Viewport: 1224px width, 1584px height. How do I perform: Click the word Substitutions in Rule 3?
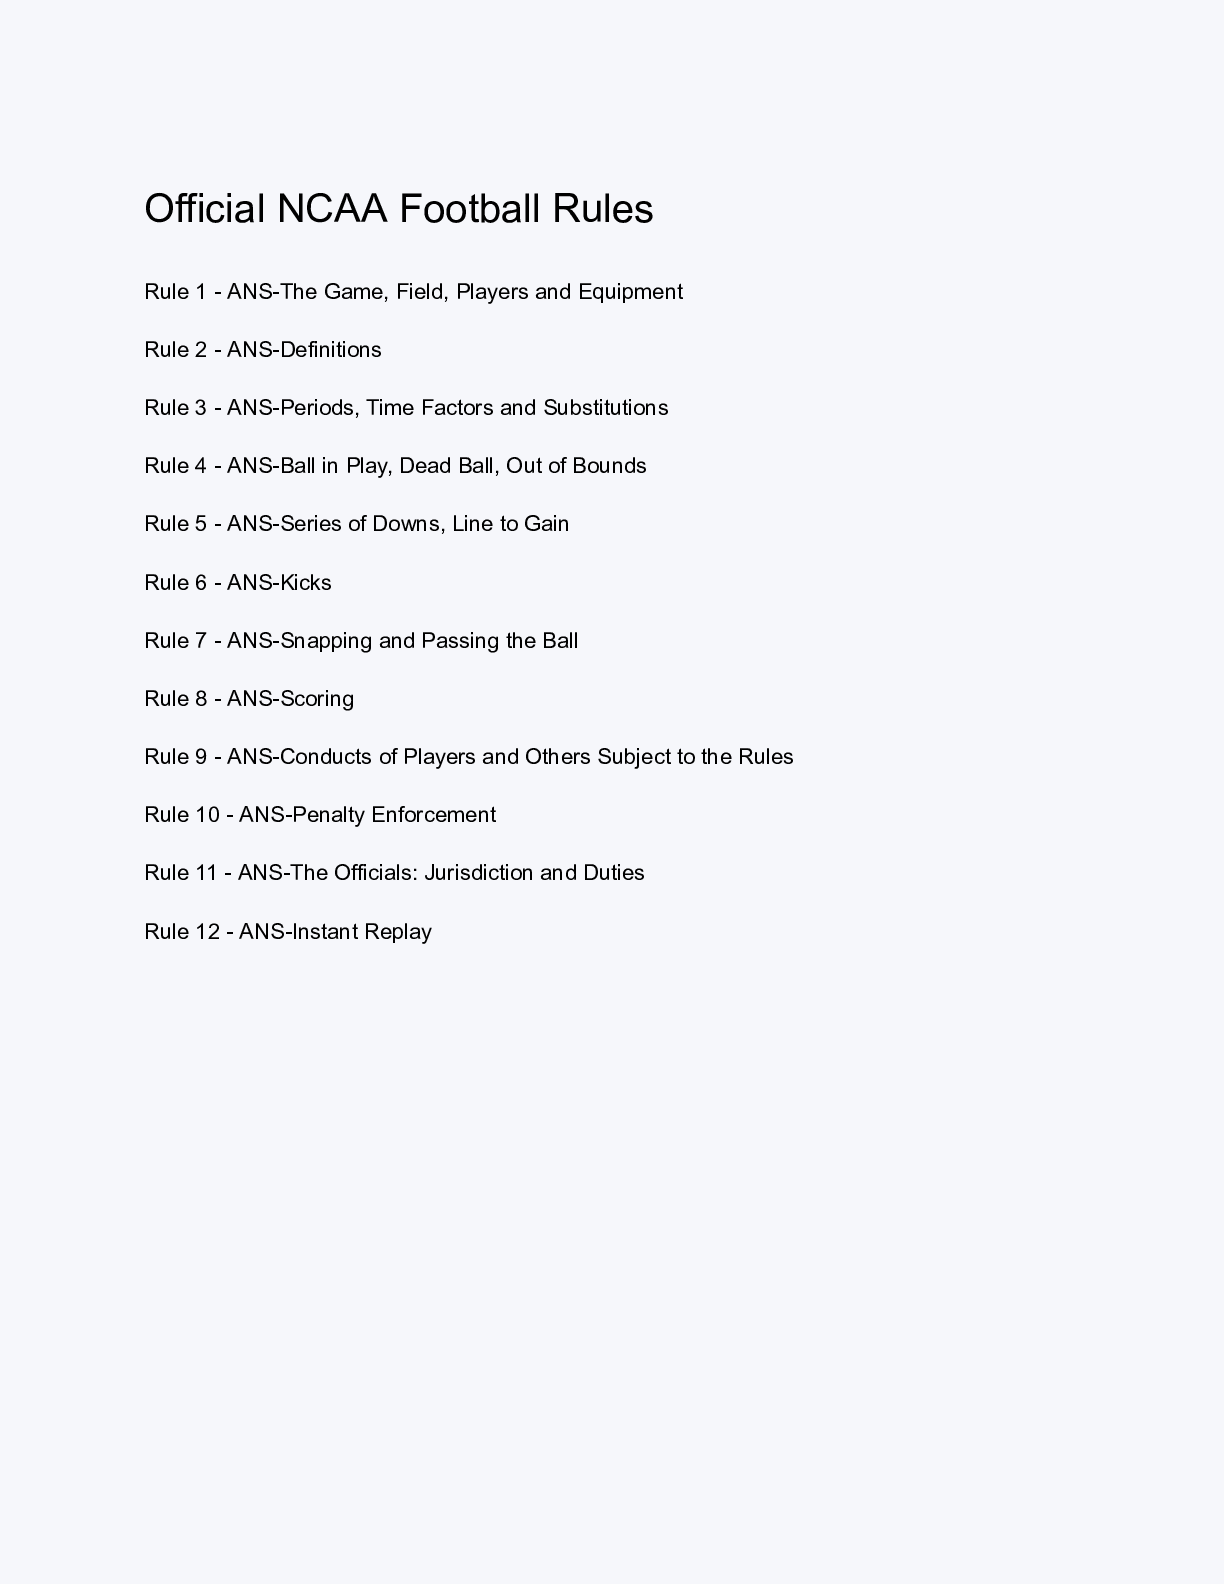[606, 408]
